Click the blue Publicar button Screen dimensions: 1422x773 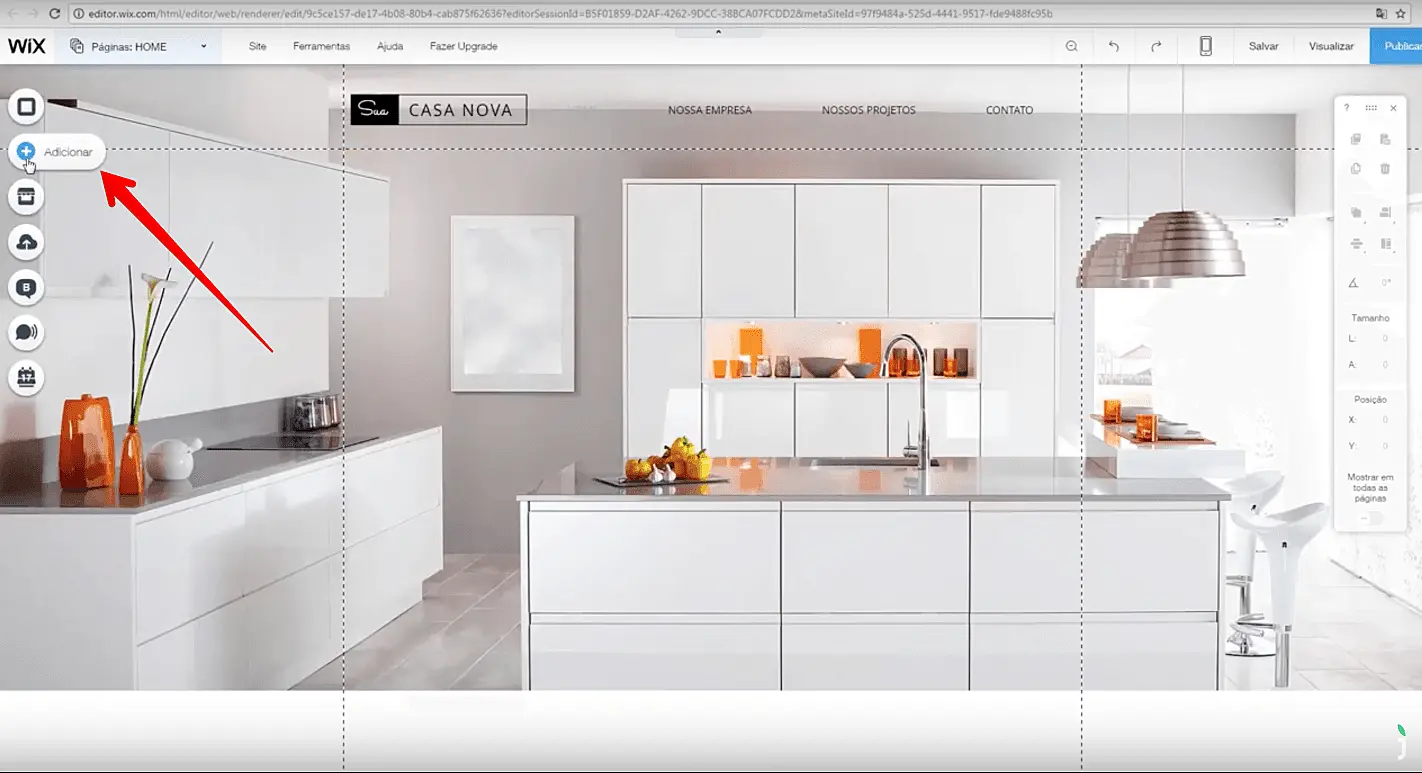click(1398, 46)
